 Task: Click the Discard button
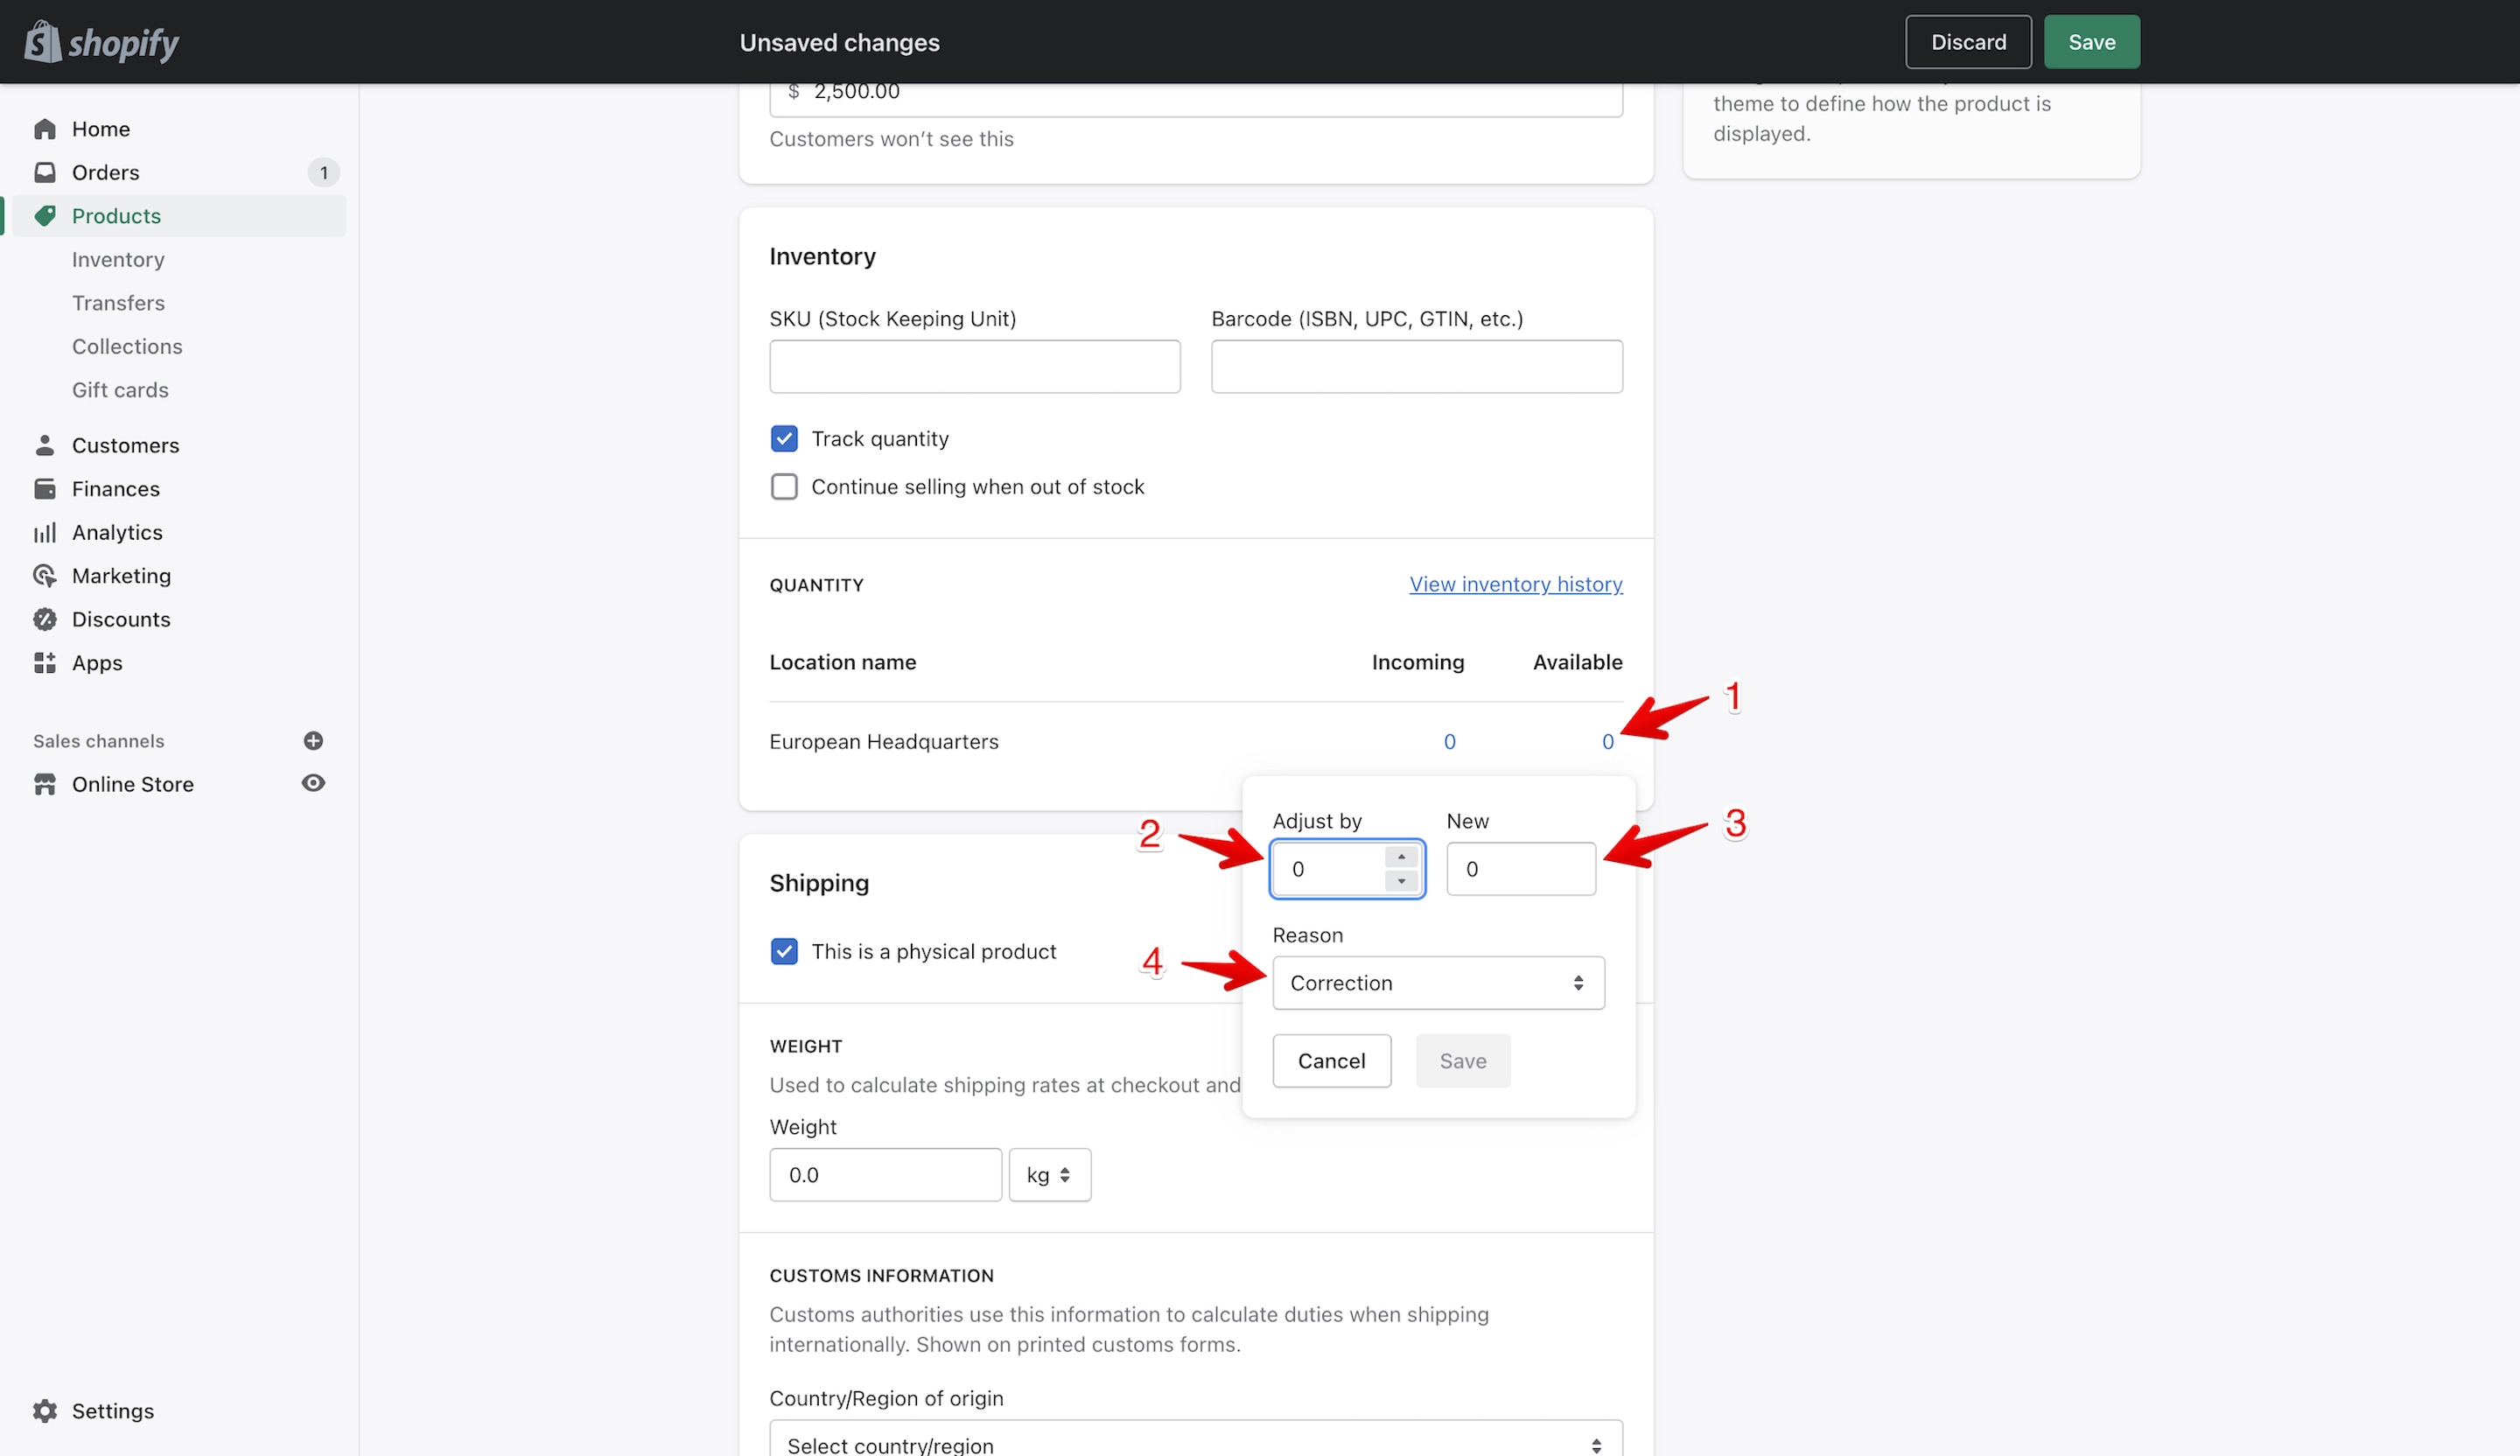click(1968, 42)
